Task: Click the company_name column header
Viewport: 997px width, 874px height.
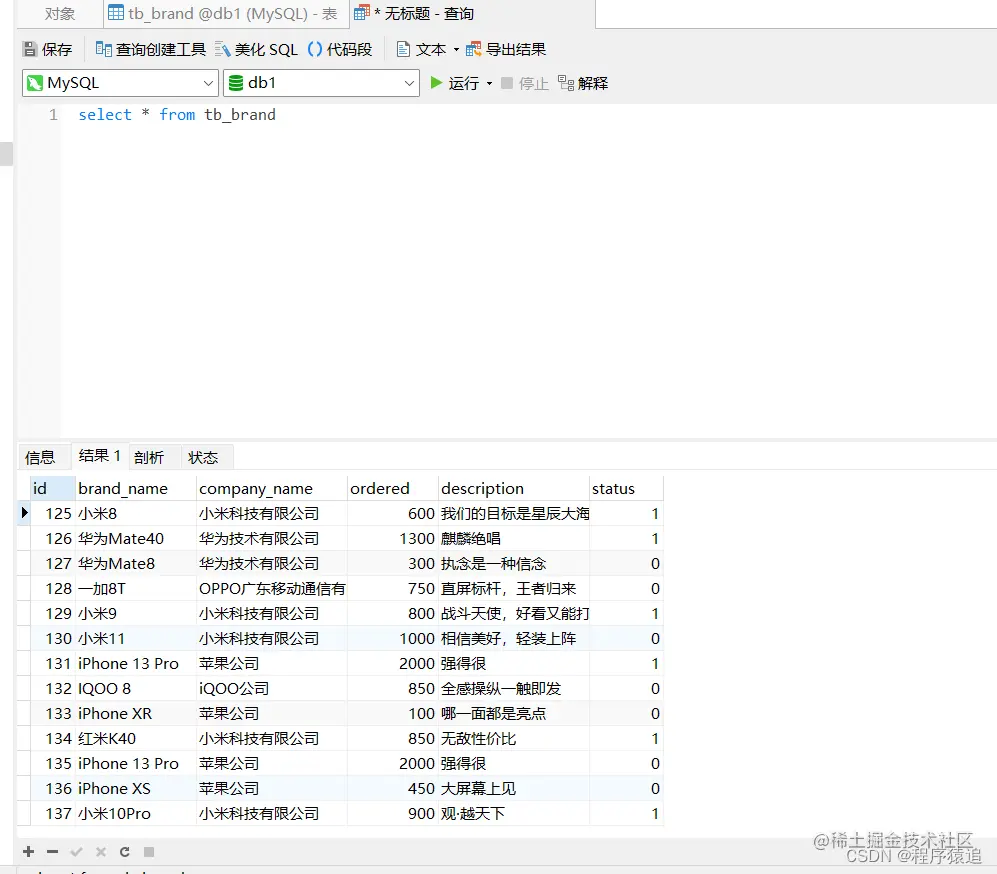Action: point(272,488)
